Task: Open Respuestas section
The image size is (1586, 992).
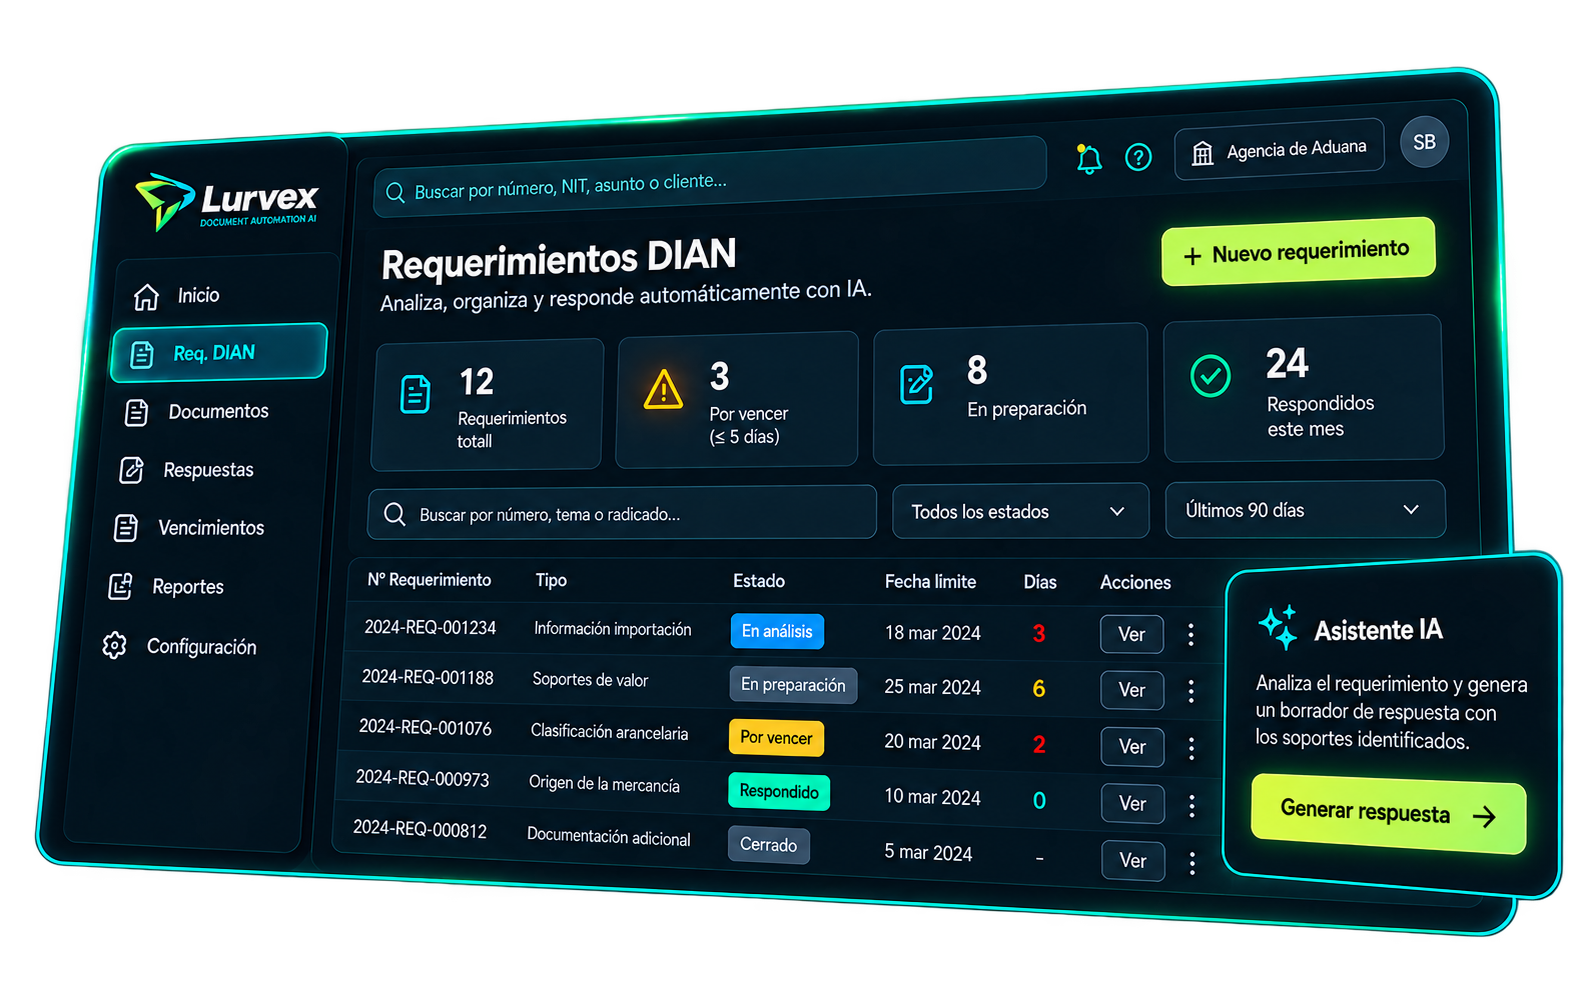Action: point(208,470)
